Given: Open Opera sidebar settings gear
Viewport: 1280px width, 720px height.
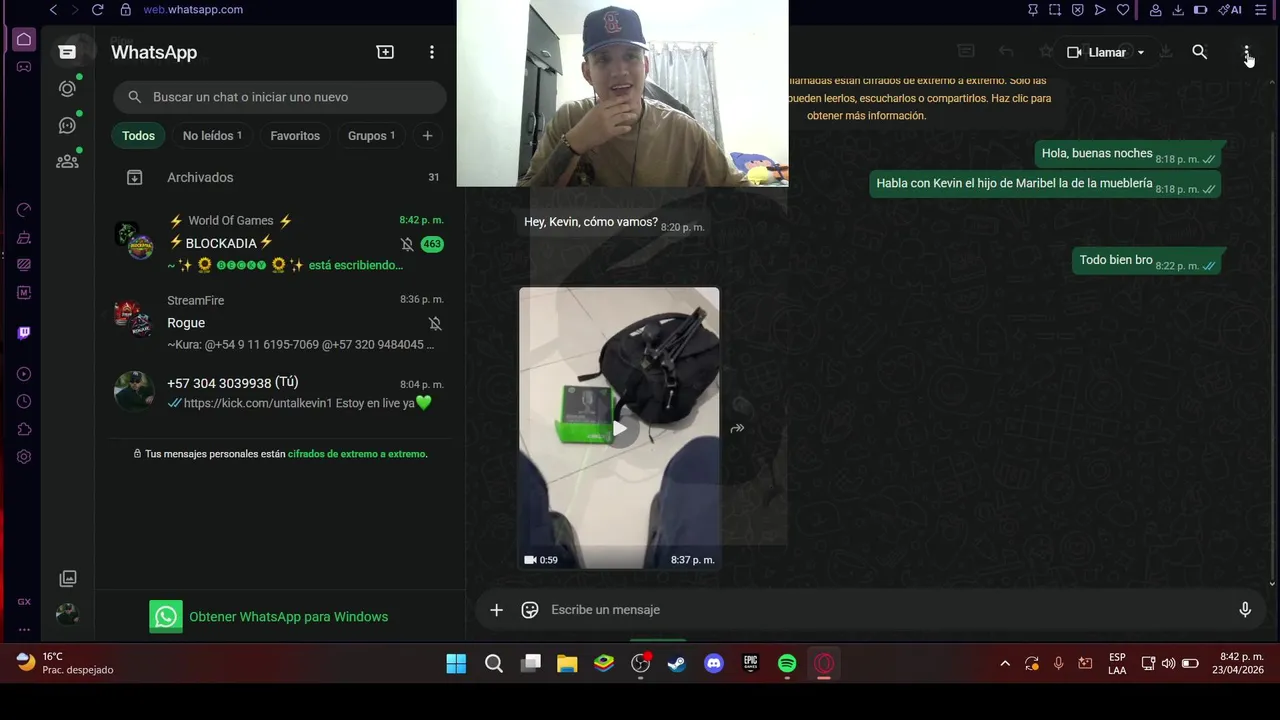Looking at the screenshot, I should click(x=24, y=457).
